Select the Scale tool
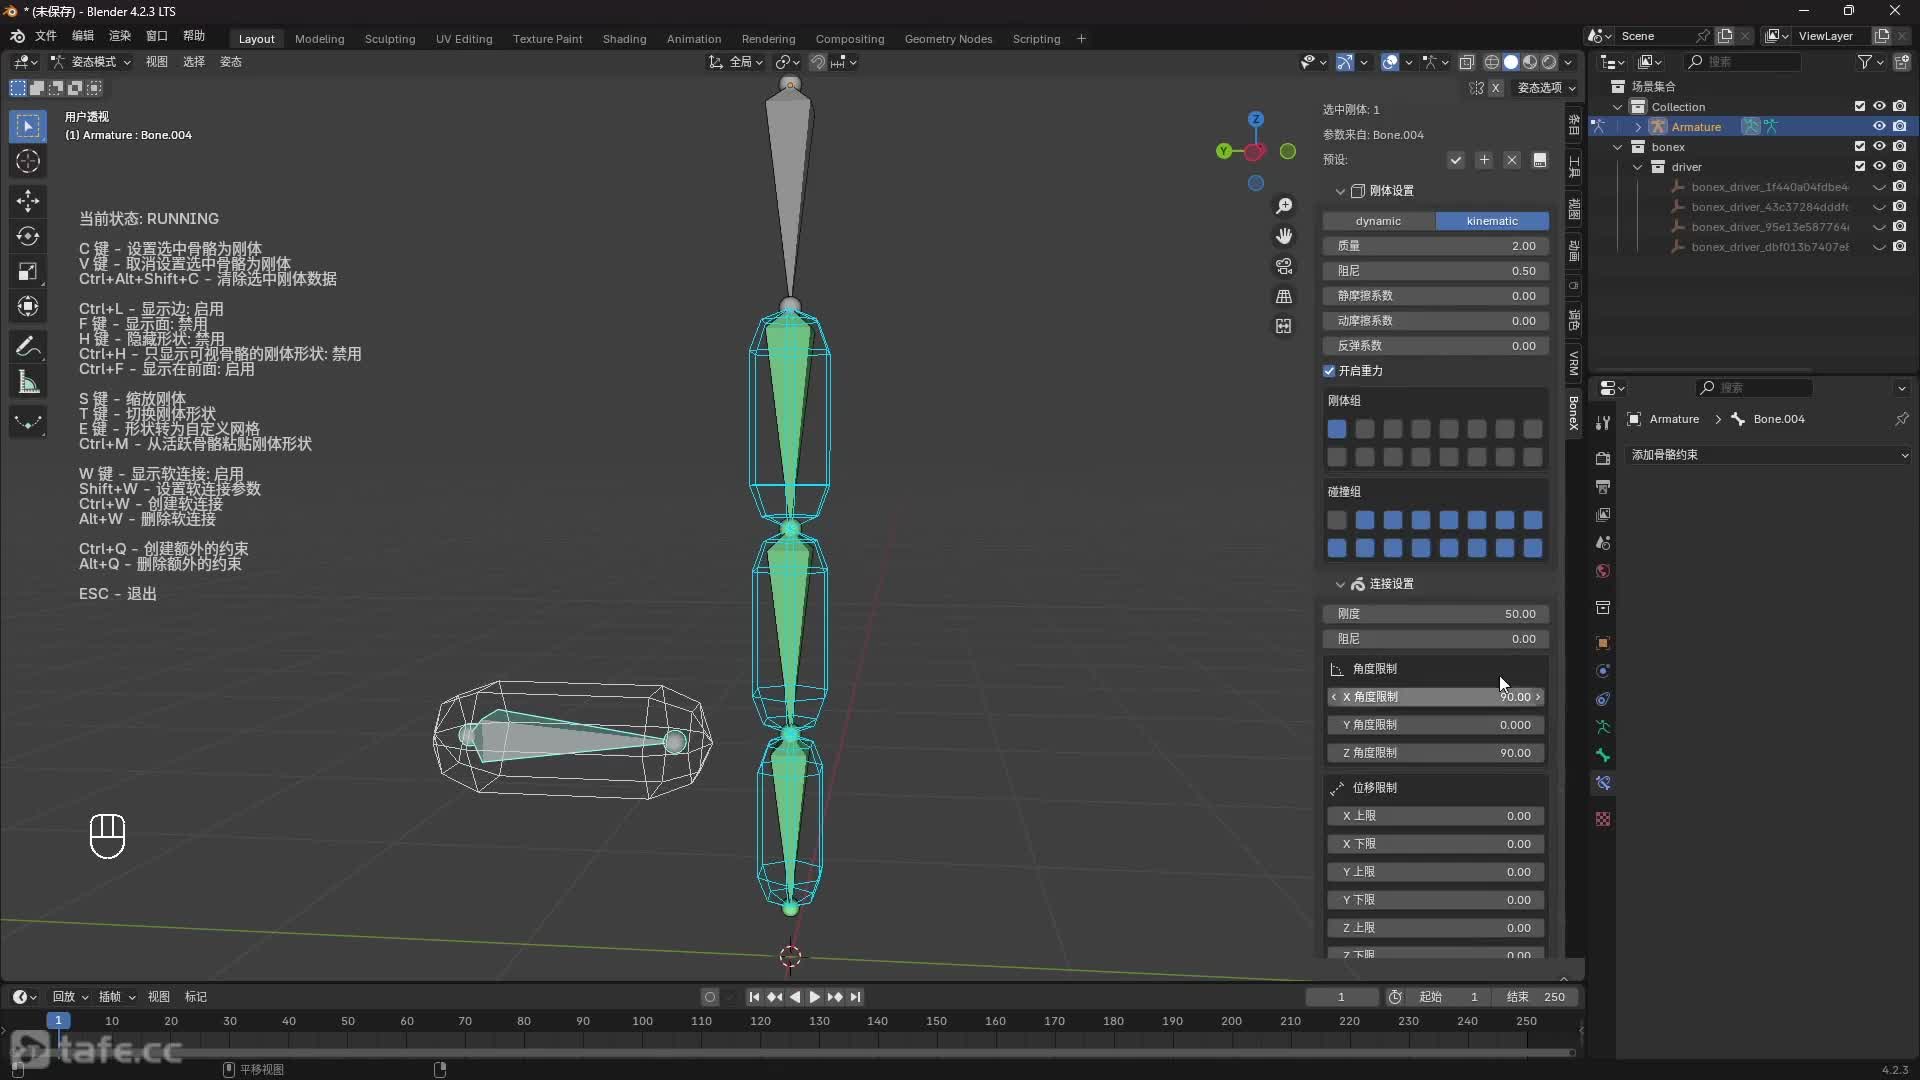1920x1080 pixels. point(28,271)
